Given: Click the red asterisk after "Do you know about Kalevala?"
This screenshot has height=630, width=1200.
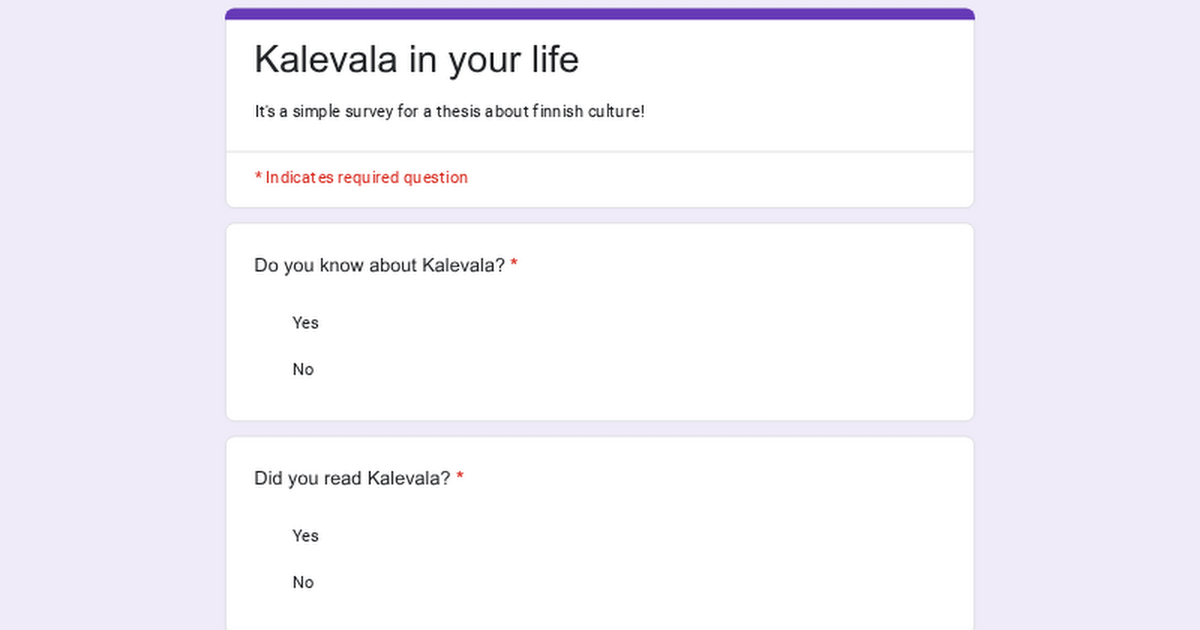Looking at the screenshot, I should [514, 265].
